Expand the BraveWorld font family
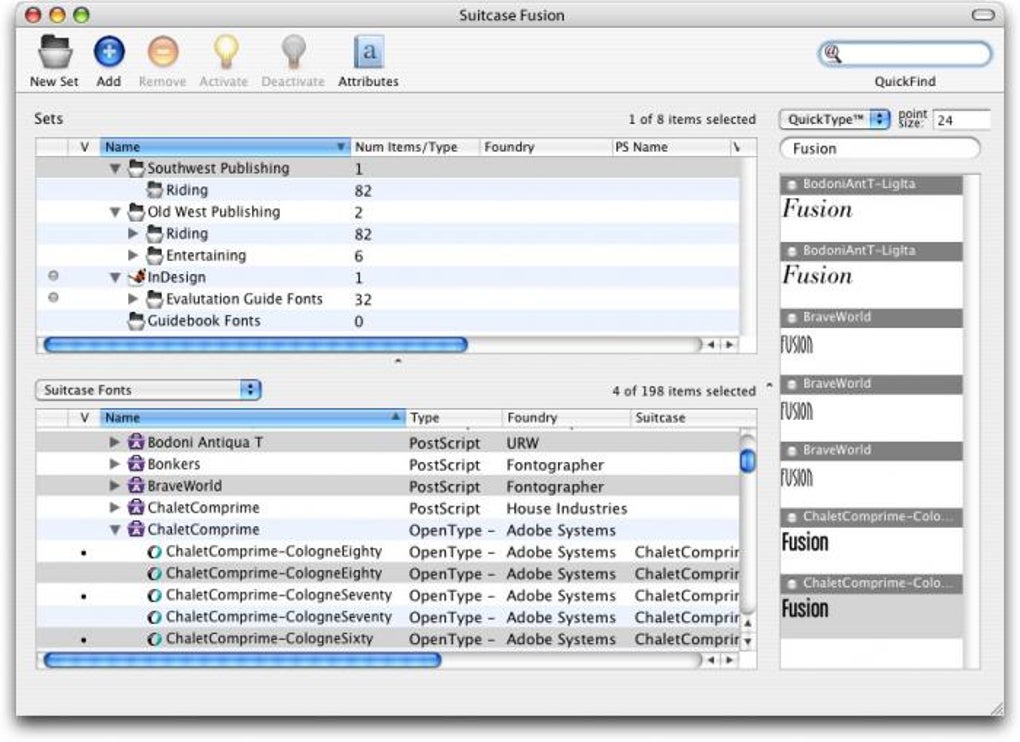Screen dimensions: 1020x742 (x=114, y=485)
